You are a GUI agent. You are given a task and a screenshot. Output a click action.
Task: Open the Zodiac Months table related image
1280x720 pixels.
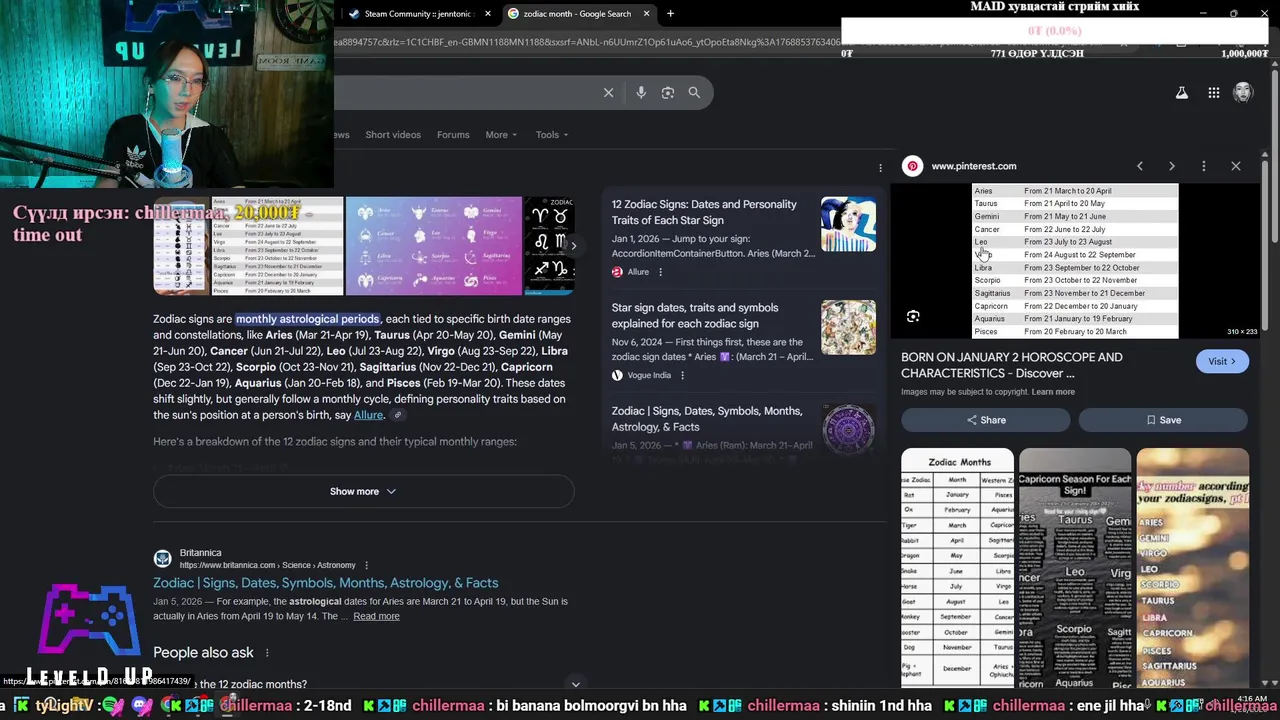pos(957,567)
